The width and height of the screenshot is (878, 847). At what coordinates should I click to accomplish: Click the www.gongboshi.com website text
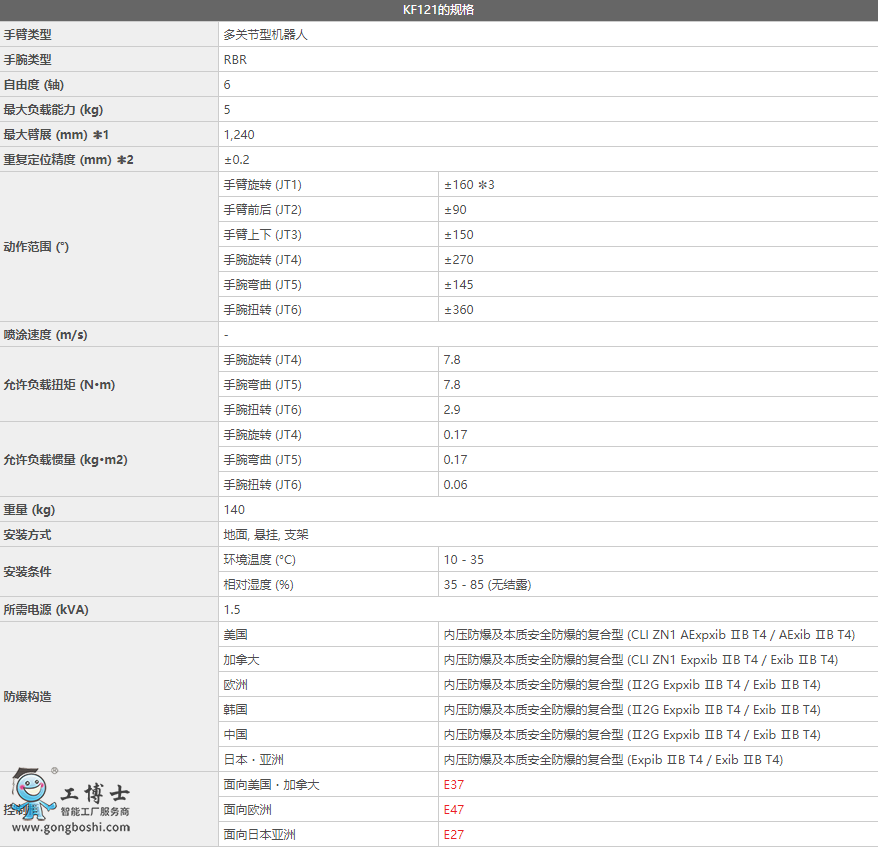[x=71, y=827]
